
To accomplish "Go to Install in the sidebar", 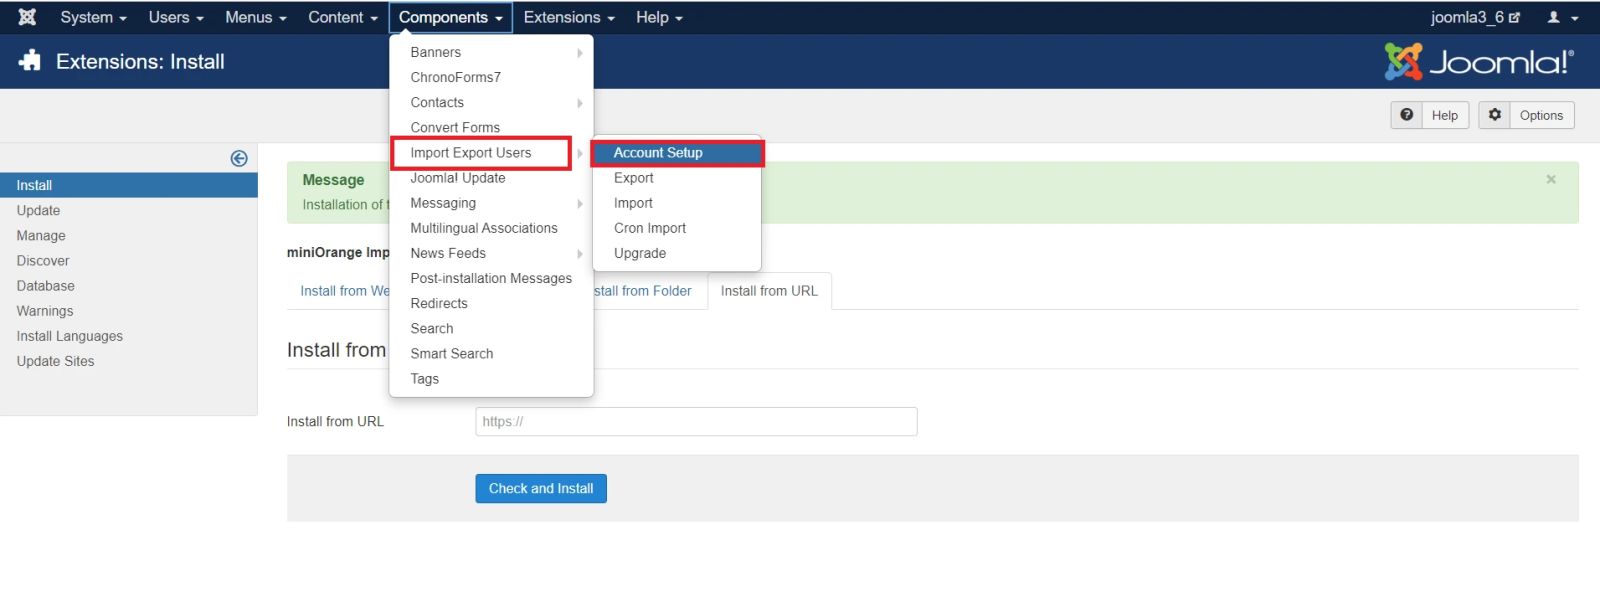I will point(129,185).
